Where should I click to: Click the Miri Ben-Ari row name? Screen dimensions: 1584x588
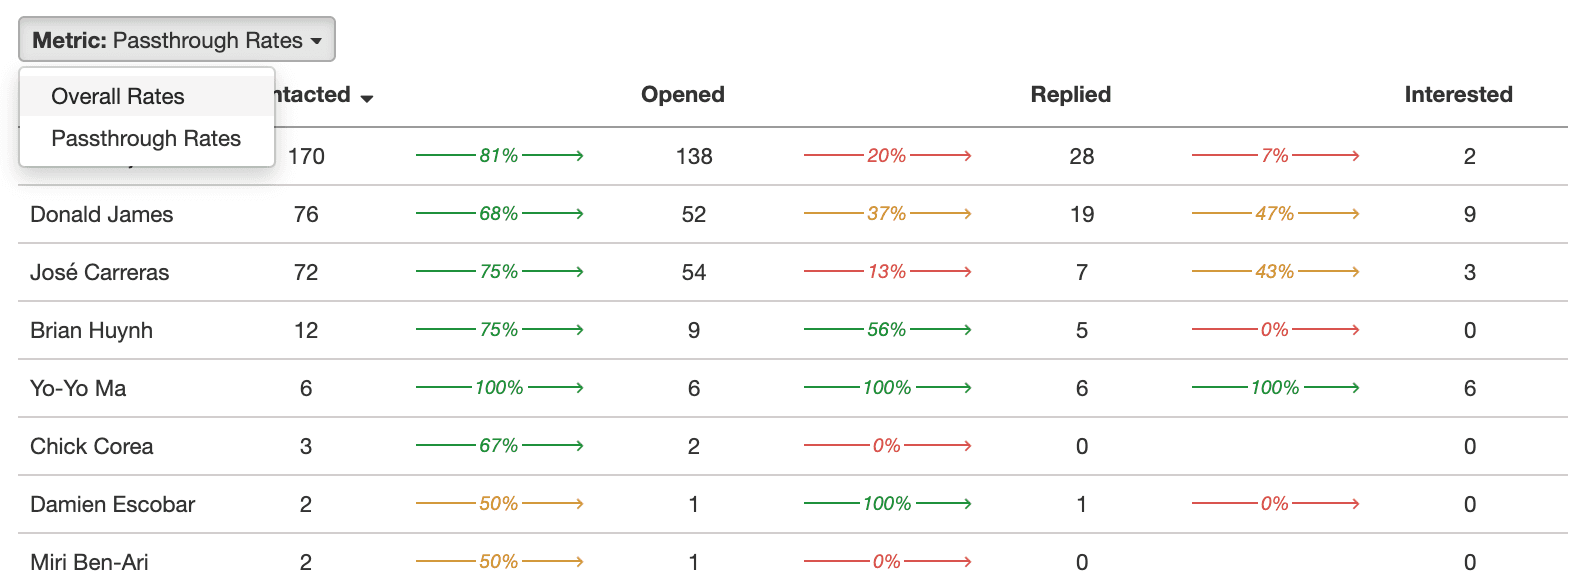[x=89, y=562]
